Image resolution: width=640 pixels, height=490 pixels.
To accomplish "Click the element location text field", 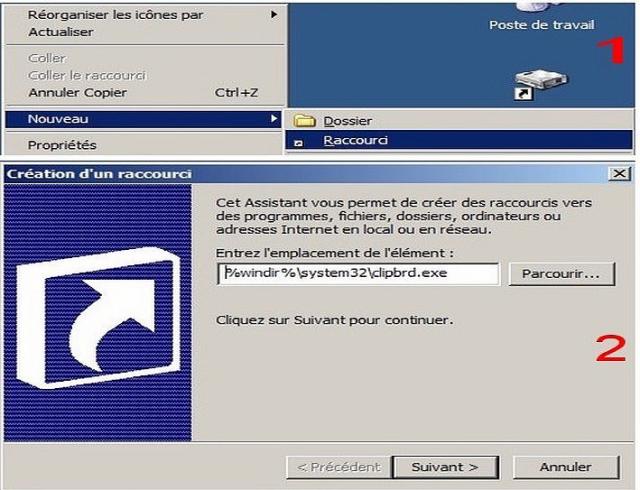I will (x=358, y=273).
